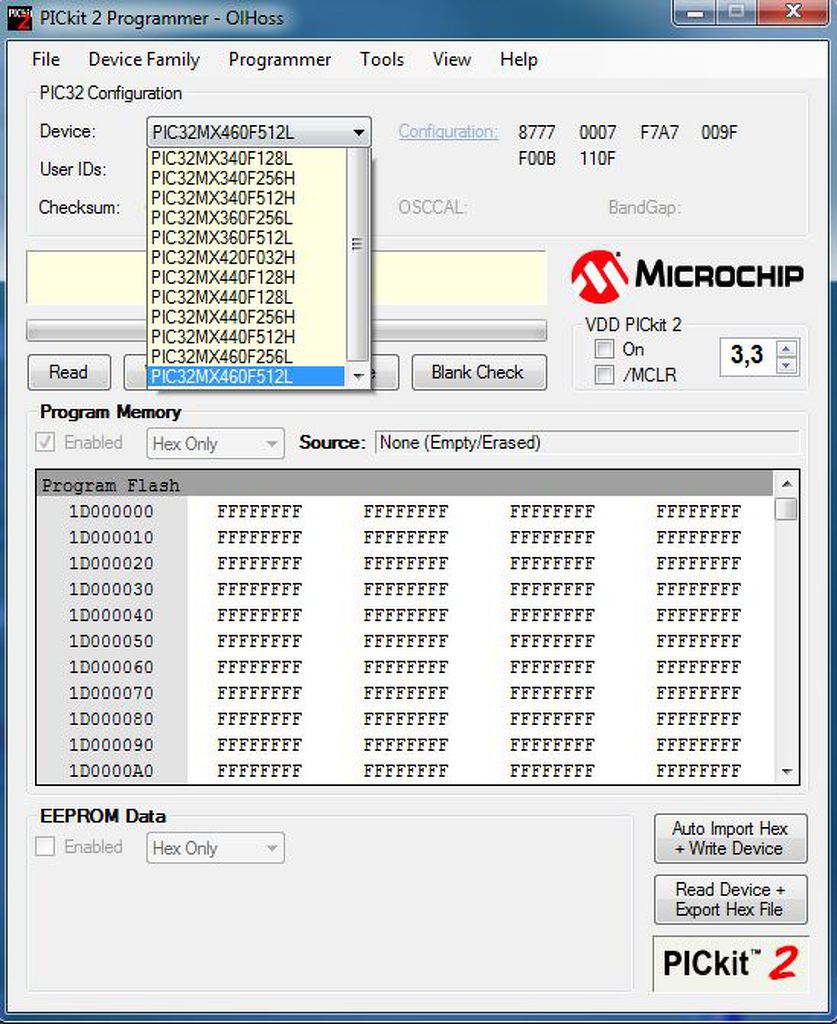Screen dimensions: 837x1024
Task: Click the PICkit 2 title bar icon
Action: tap(20, 17)
